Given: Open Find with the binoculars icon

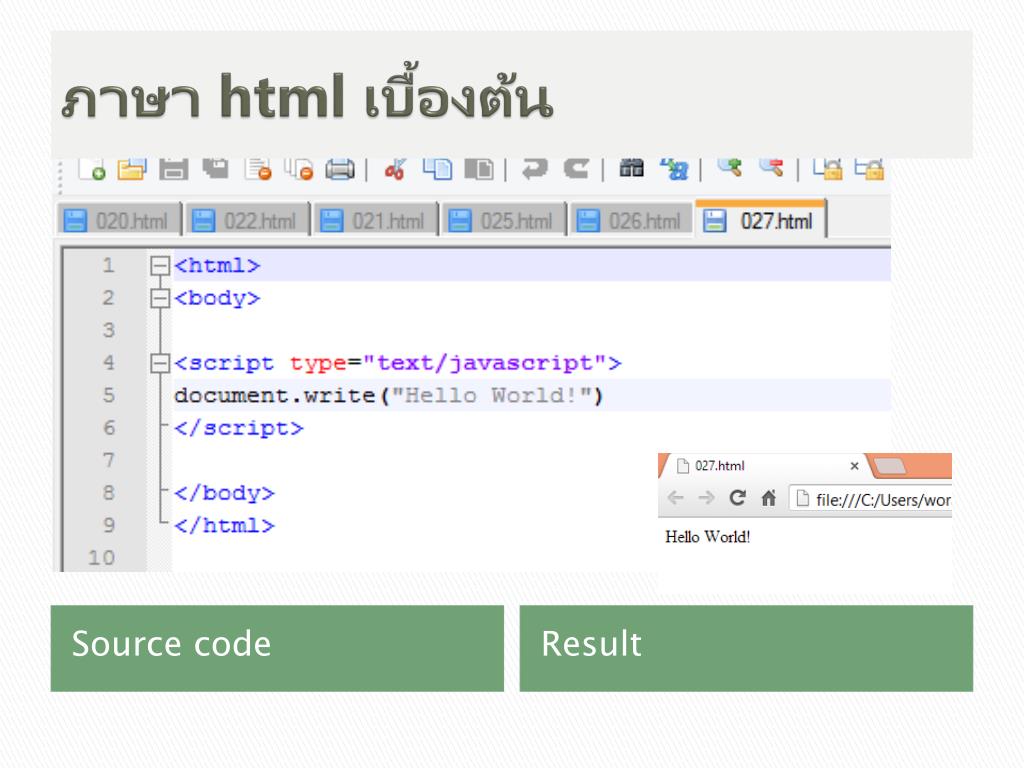Looking at the screenshot, I should pyautogui.click(x=632, y=168).
